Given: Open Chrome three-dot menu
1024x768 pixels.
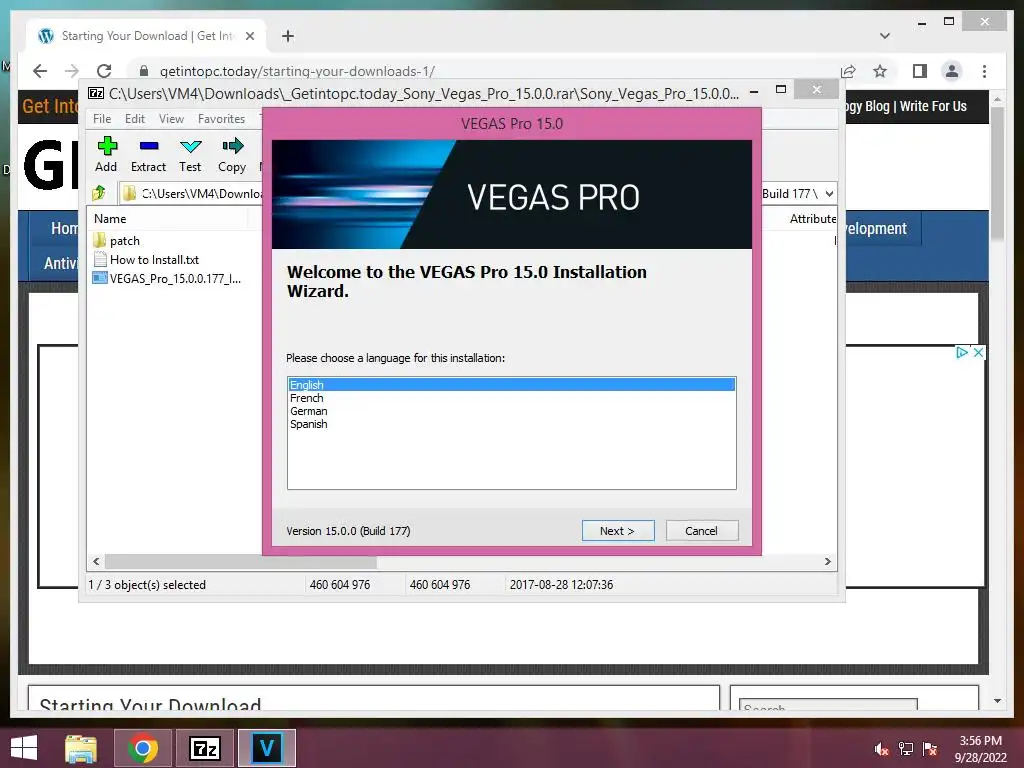Looking at the screenshot, I should [984, 71].
